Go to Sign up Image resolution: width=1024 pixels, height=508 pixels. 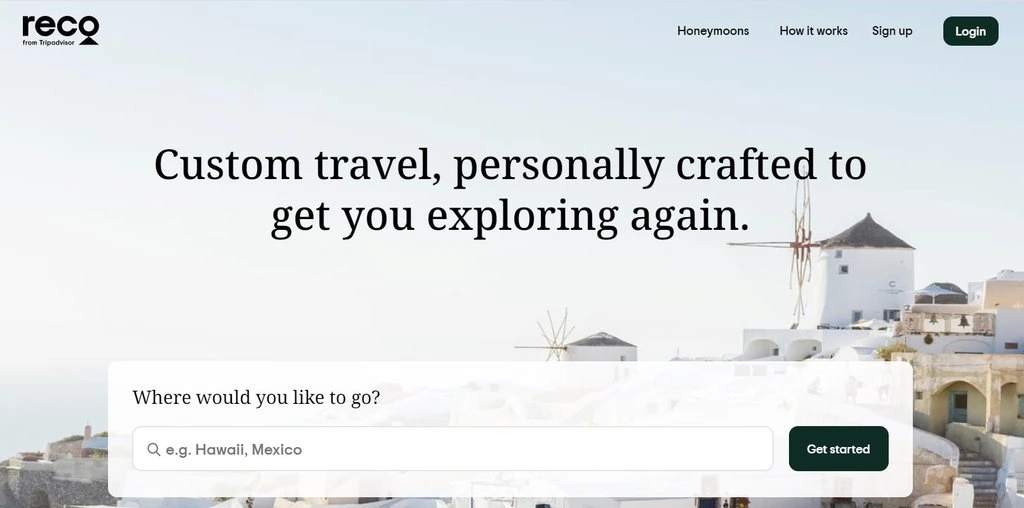[892, 31]
